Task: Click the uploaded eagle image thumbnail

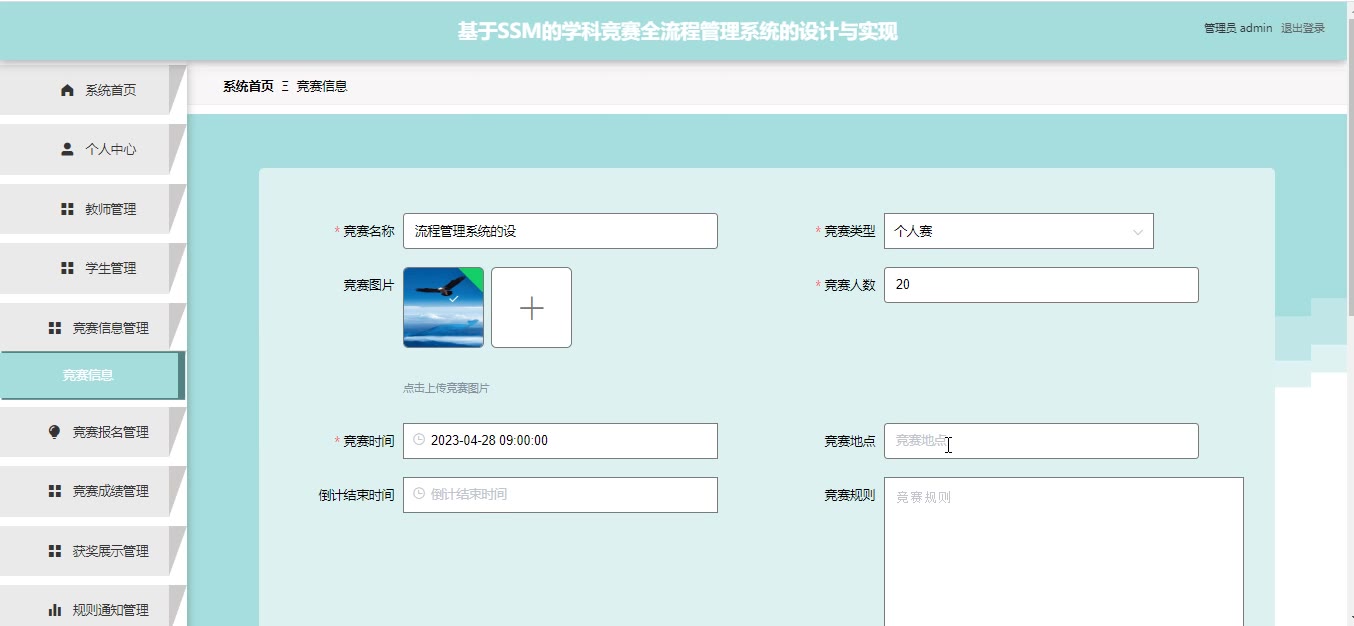Action: (443, 308)
